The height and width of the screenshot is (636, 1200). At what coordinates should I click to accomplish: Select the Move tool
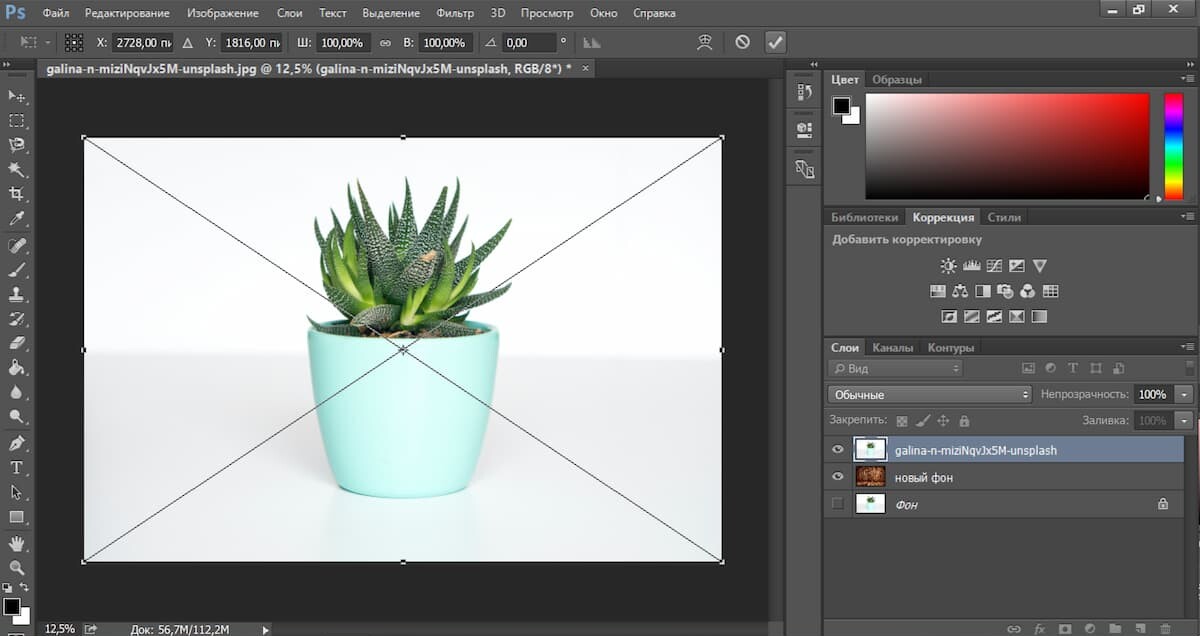click(17, 96)
